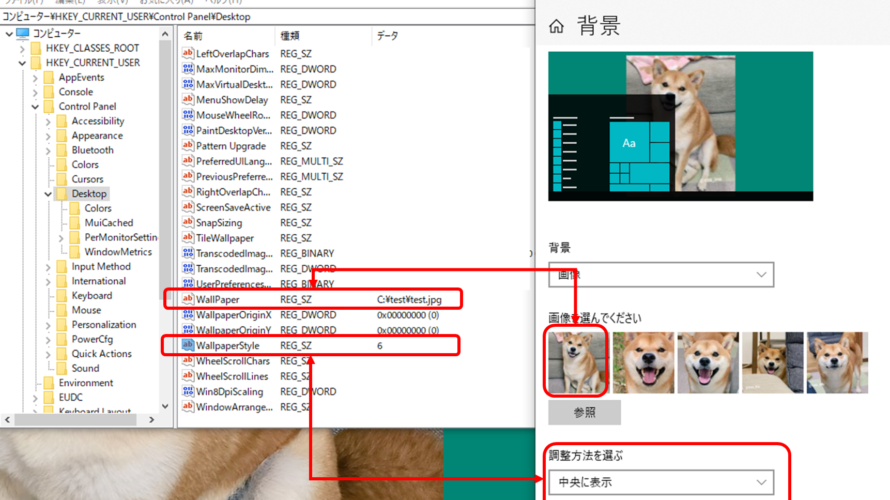
Task: Open the 調整方法を選ぶ fit dropdown
Action: click(661, 482)
